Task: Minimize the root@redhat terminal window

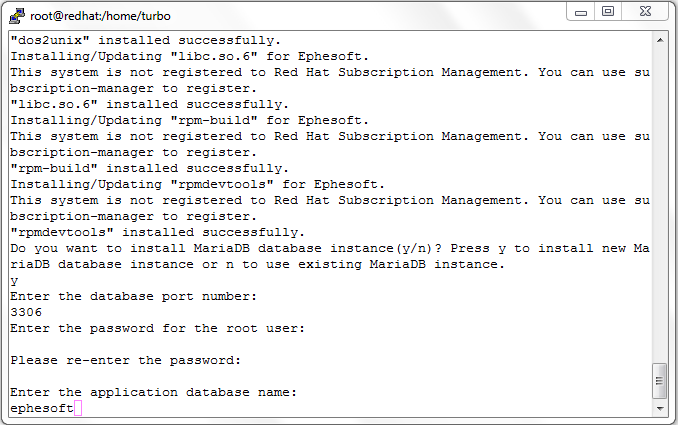Action: pyautogui.click(x=581, y=12)
